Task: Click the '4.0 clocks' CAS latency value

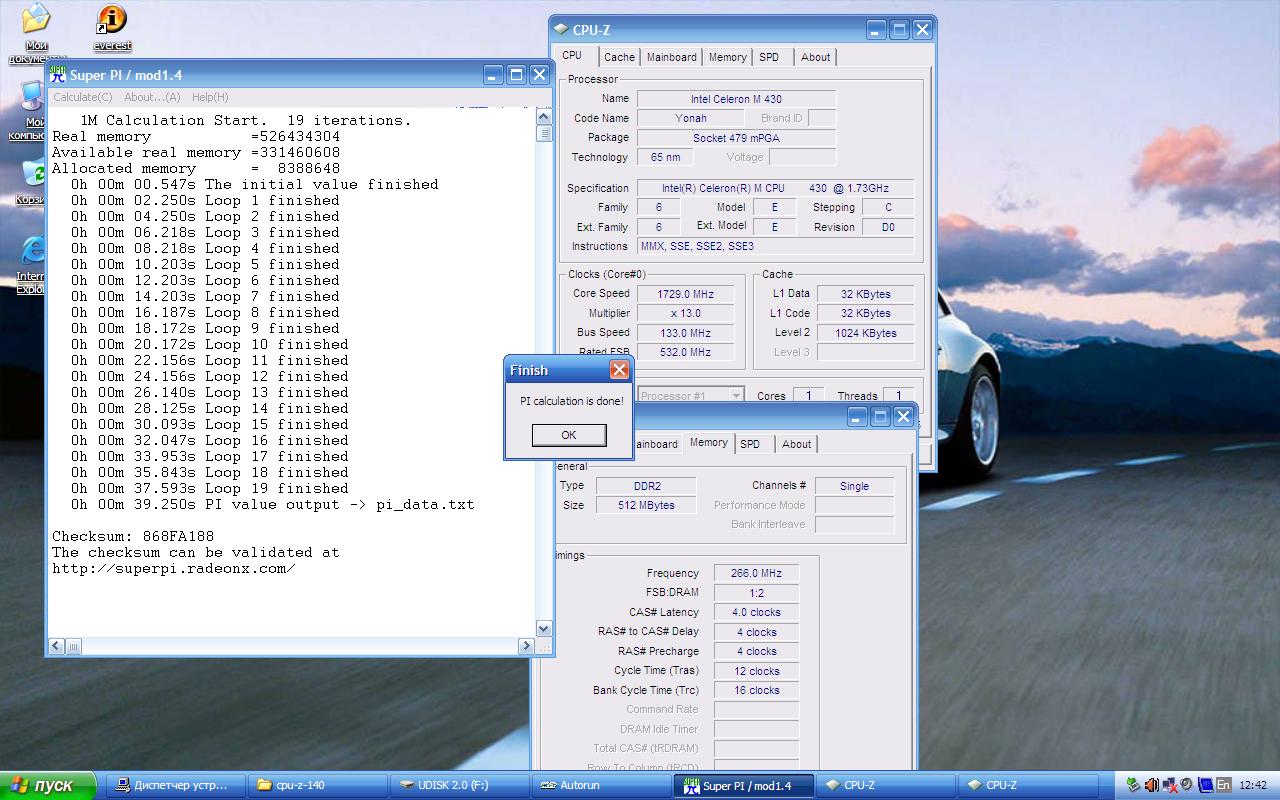Action: (x=756, y=612)
